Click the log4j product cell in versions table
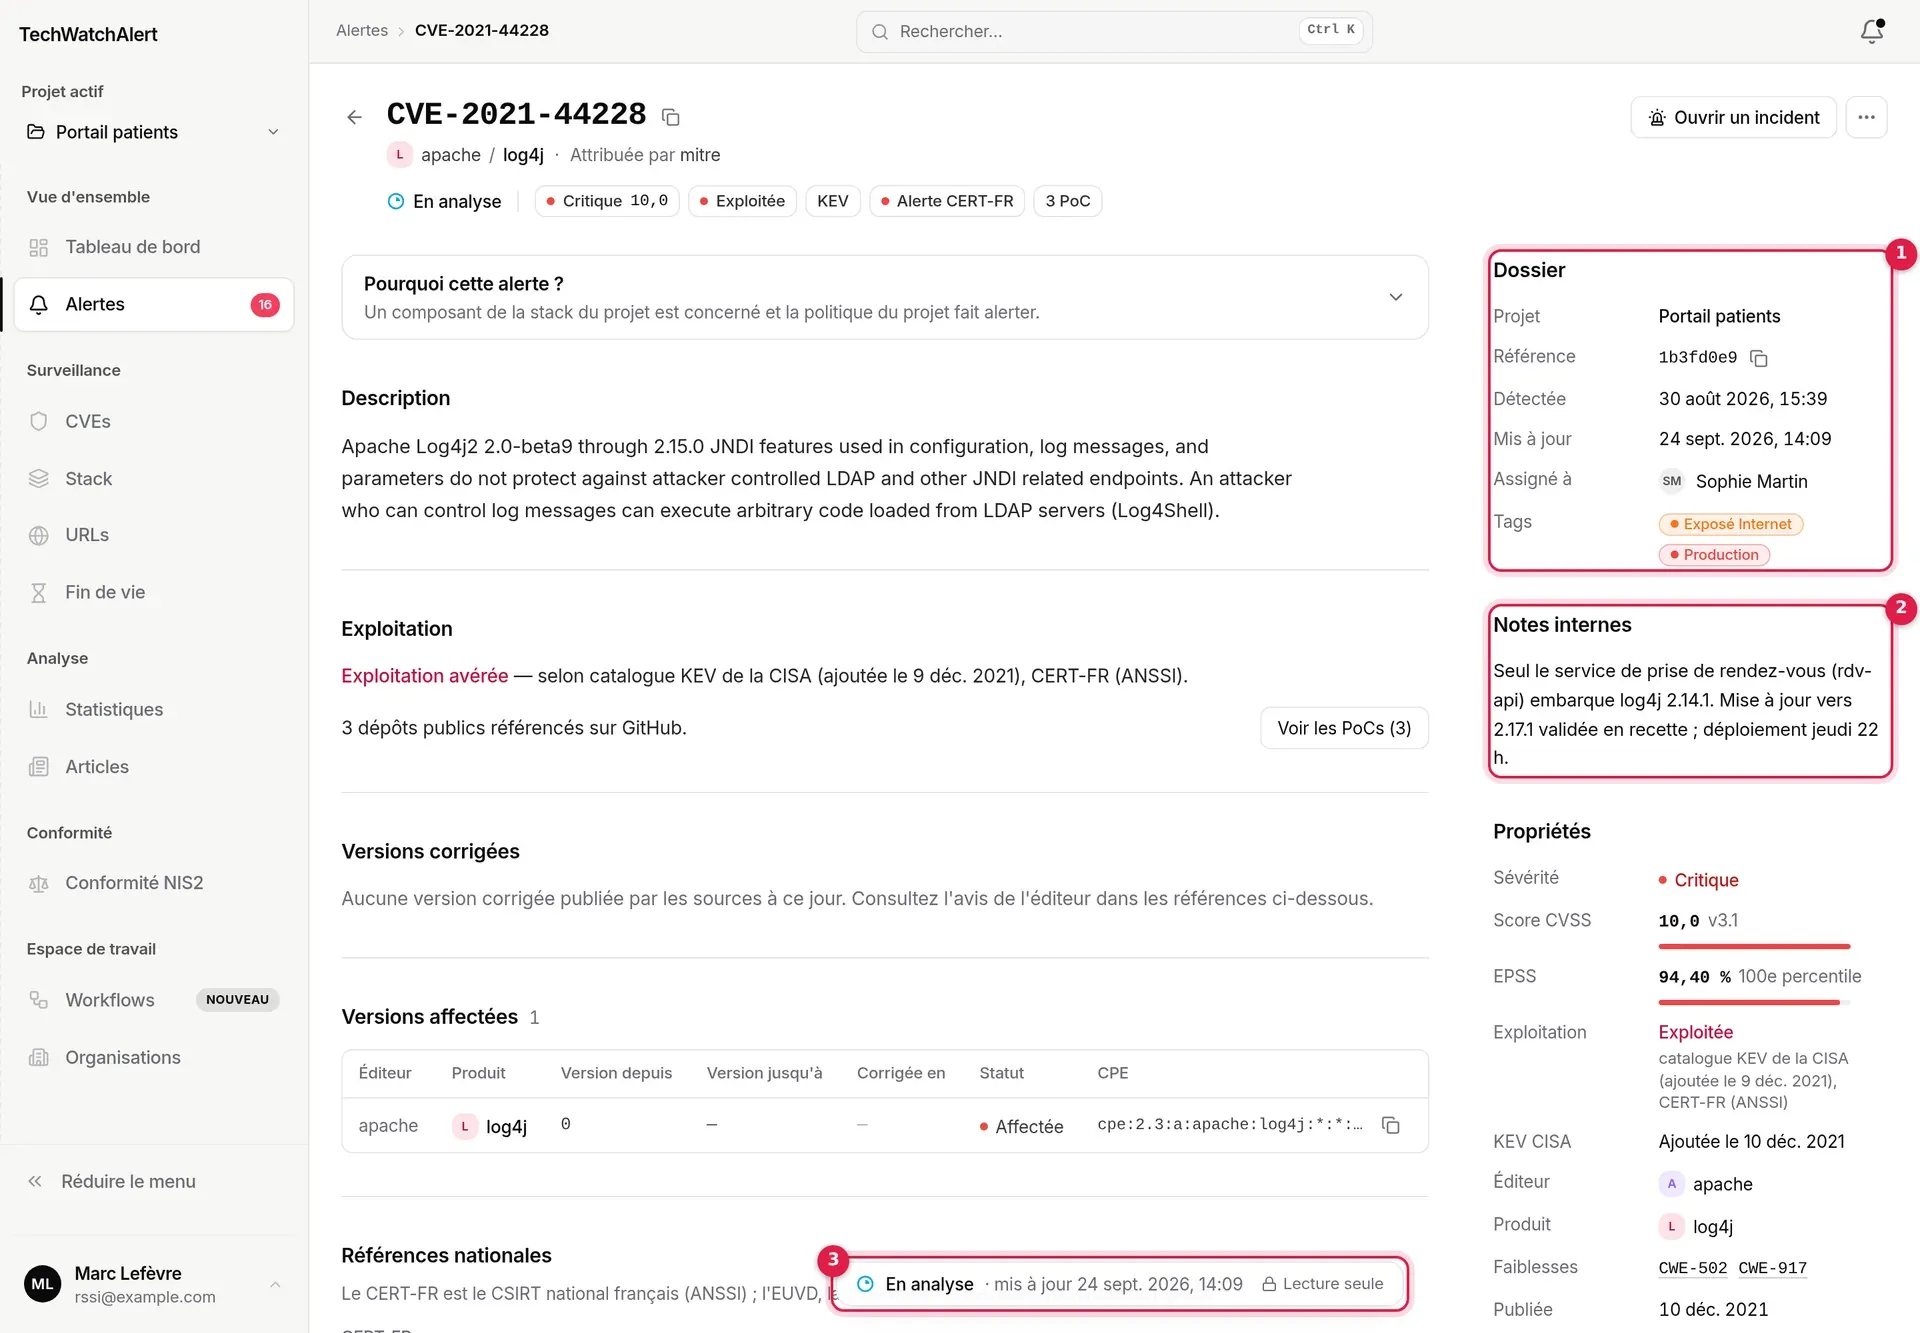 click(x=490, y=1126)
